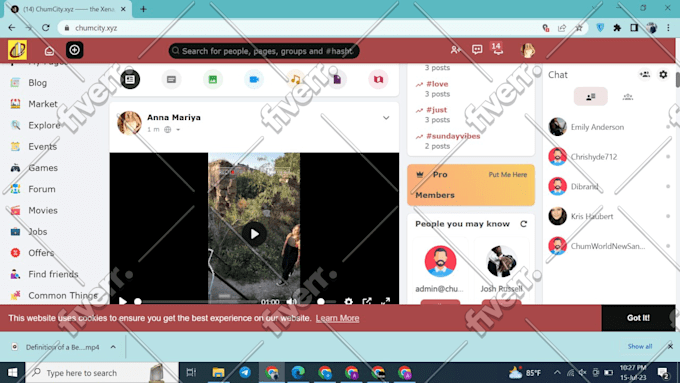Click create group chat icon in Chat panel
680x383 pixels.
click(645, 75)
